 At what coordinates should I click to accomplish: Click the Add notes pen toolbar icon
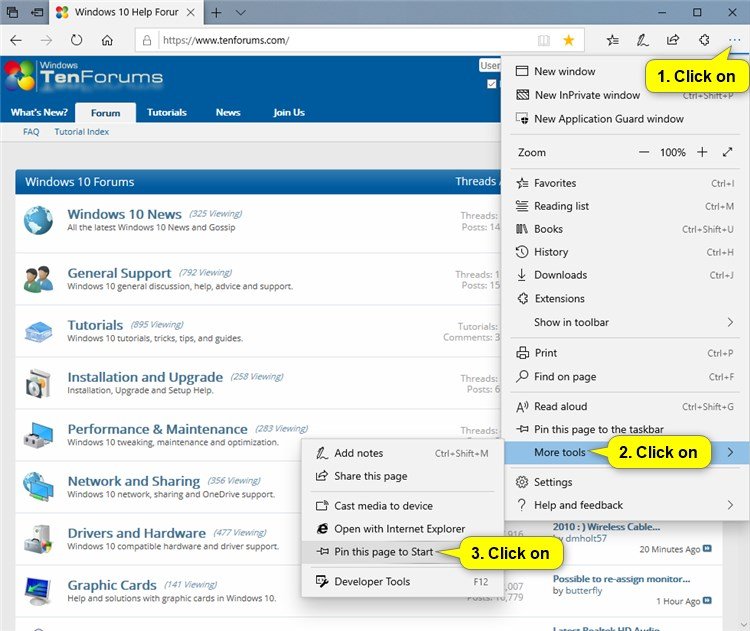click(642, 40)
